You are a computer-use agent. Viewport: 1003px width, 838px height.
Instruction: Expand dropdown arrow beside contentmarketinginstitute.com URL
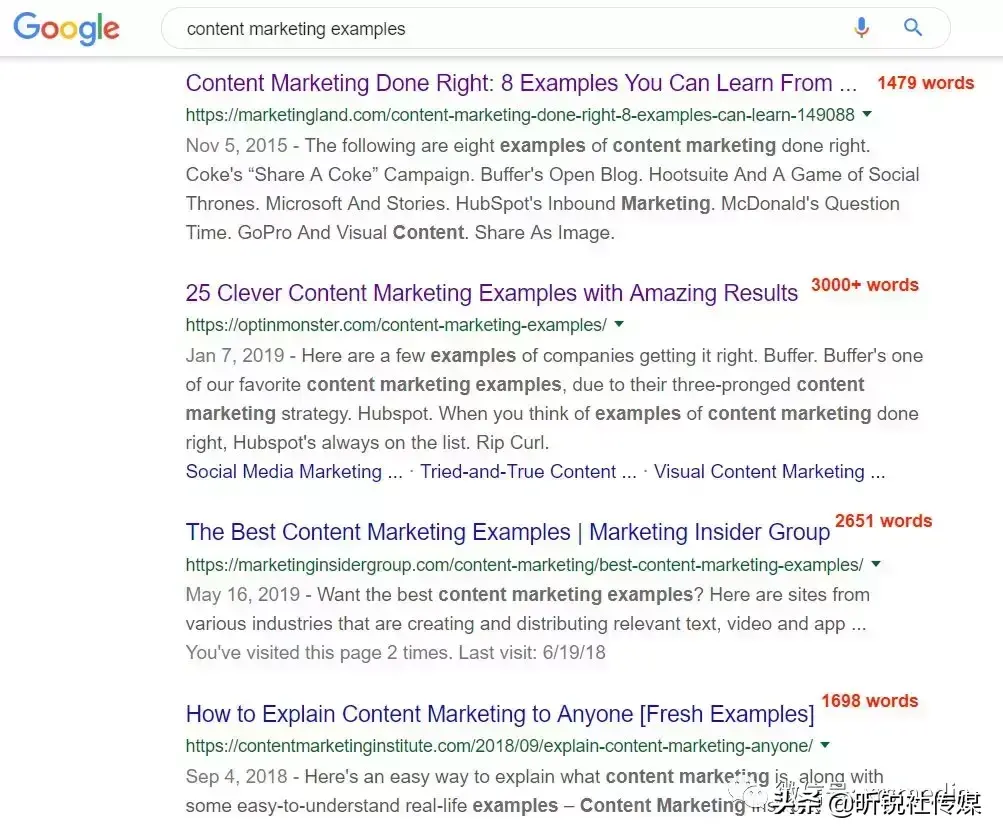click(x=825, y=745)
